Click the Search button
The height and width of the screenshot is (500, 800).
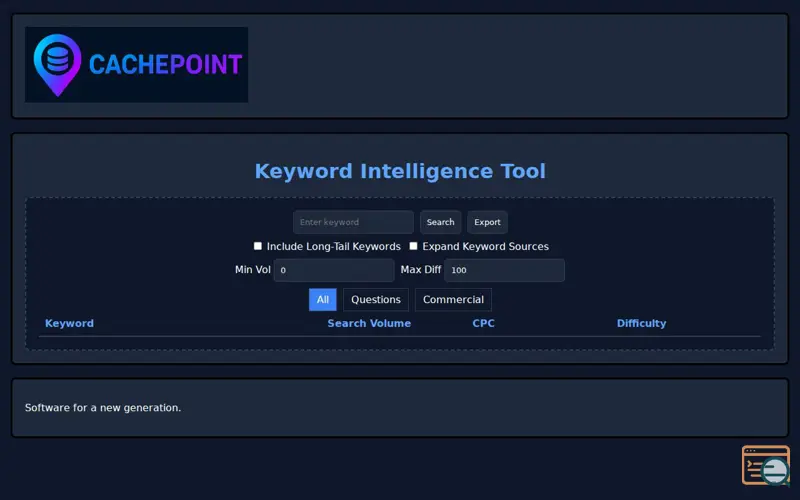click(x=440, y=222)
